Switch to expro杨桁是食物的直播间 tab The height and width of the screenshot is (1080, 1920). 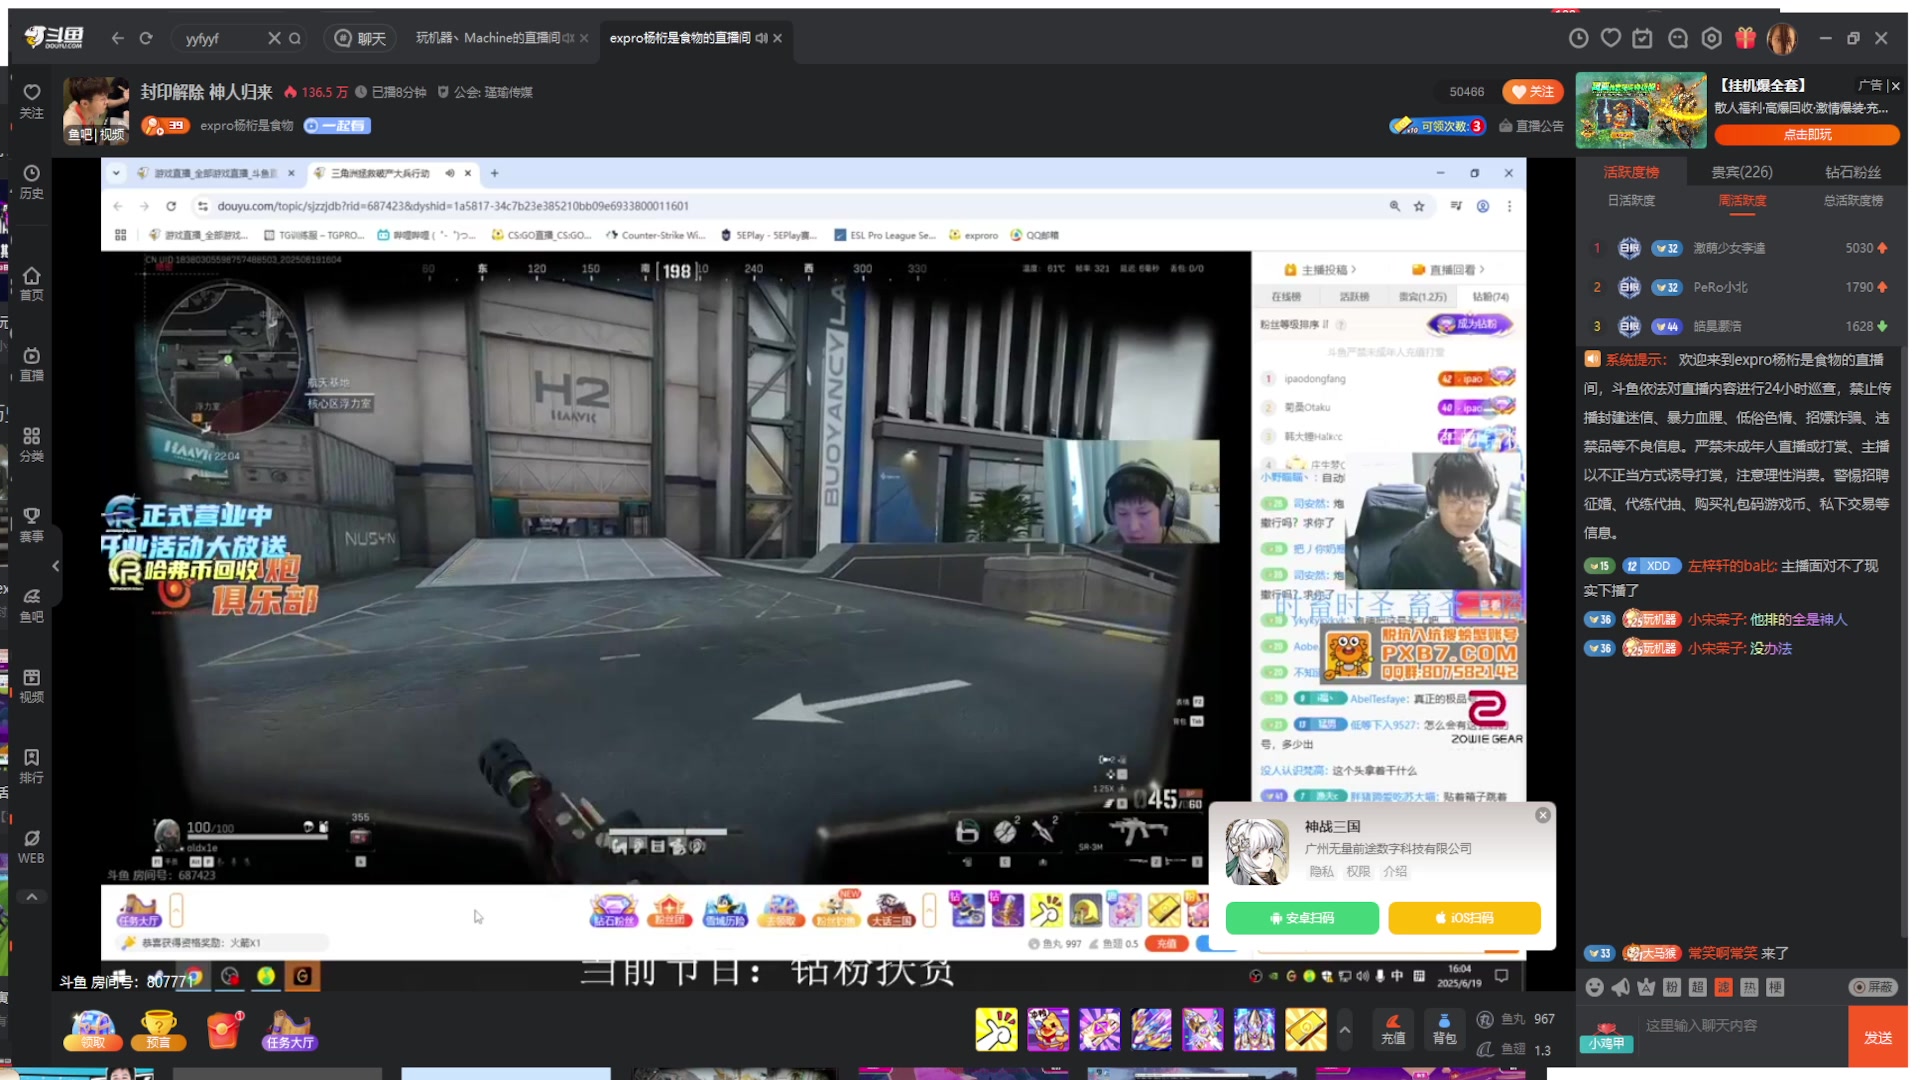tap(680, 38)
